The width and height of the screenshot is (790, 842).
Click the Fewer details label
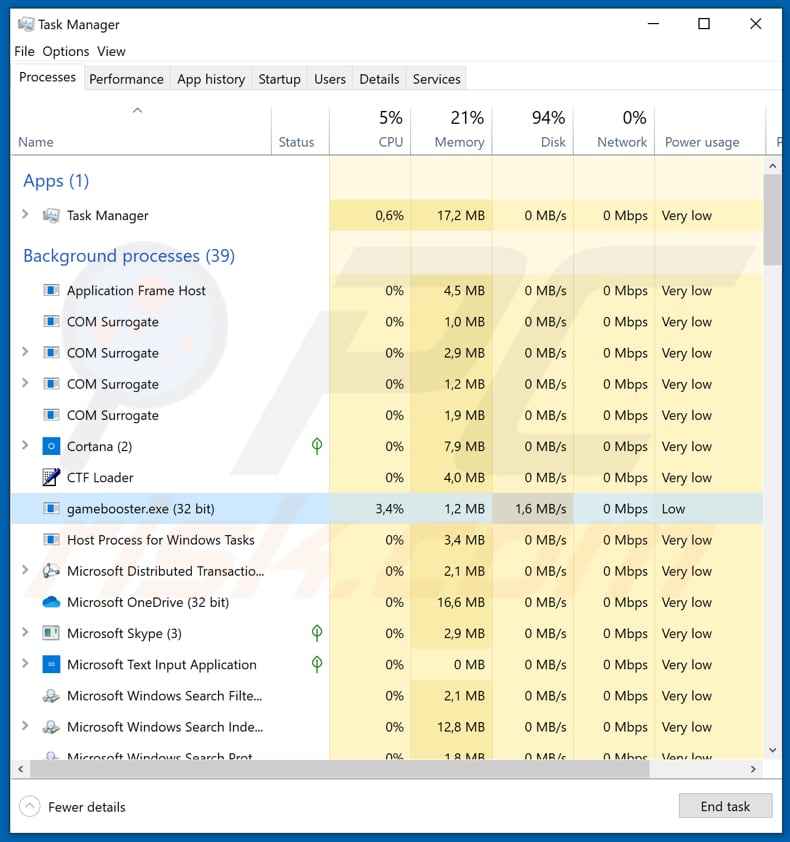coord(86,807)
